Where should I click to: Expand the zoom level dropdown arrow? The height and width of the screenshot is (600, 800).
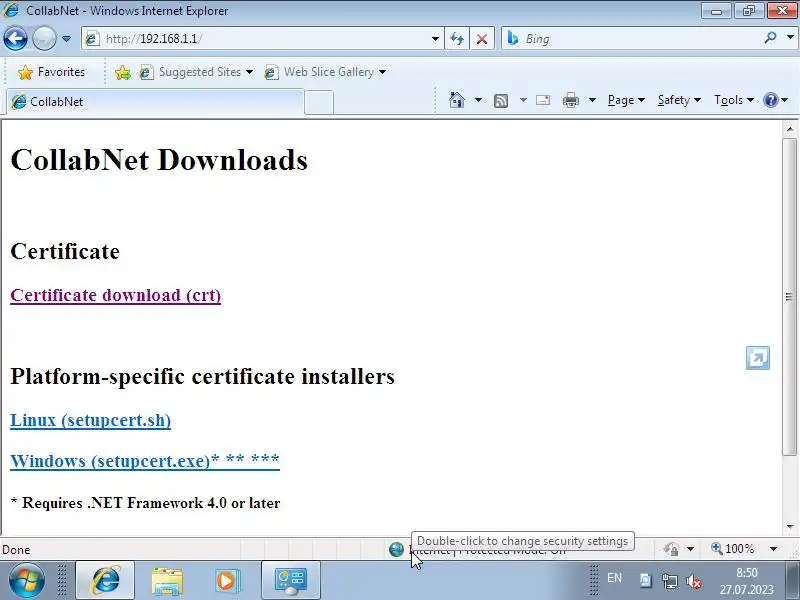(773, 549)
